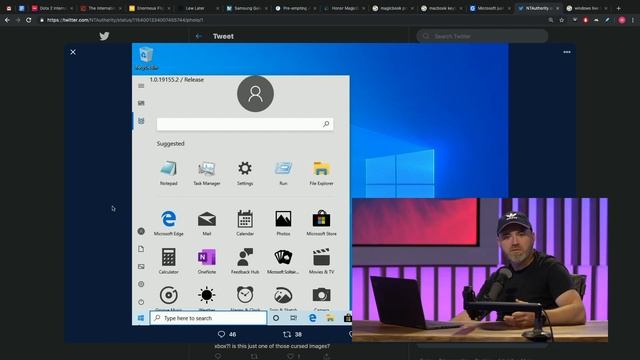Click the back arrow beside Tweet

(199, 36)
